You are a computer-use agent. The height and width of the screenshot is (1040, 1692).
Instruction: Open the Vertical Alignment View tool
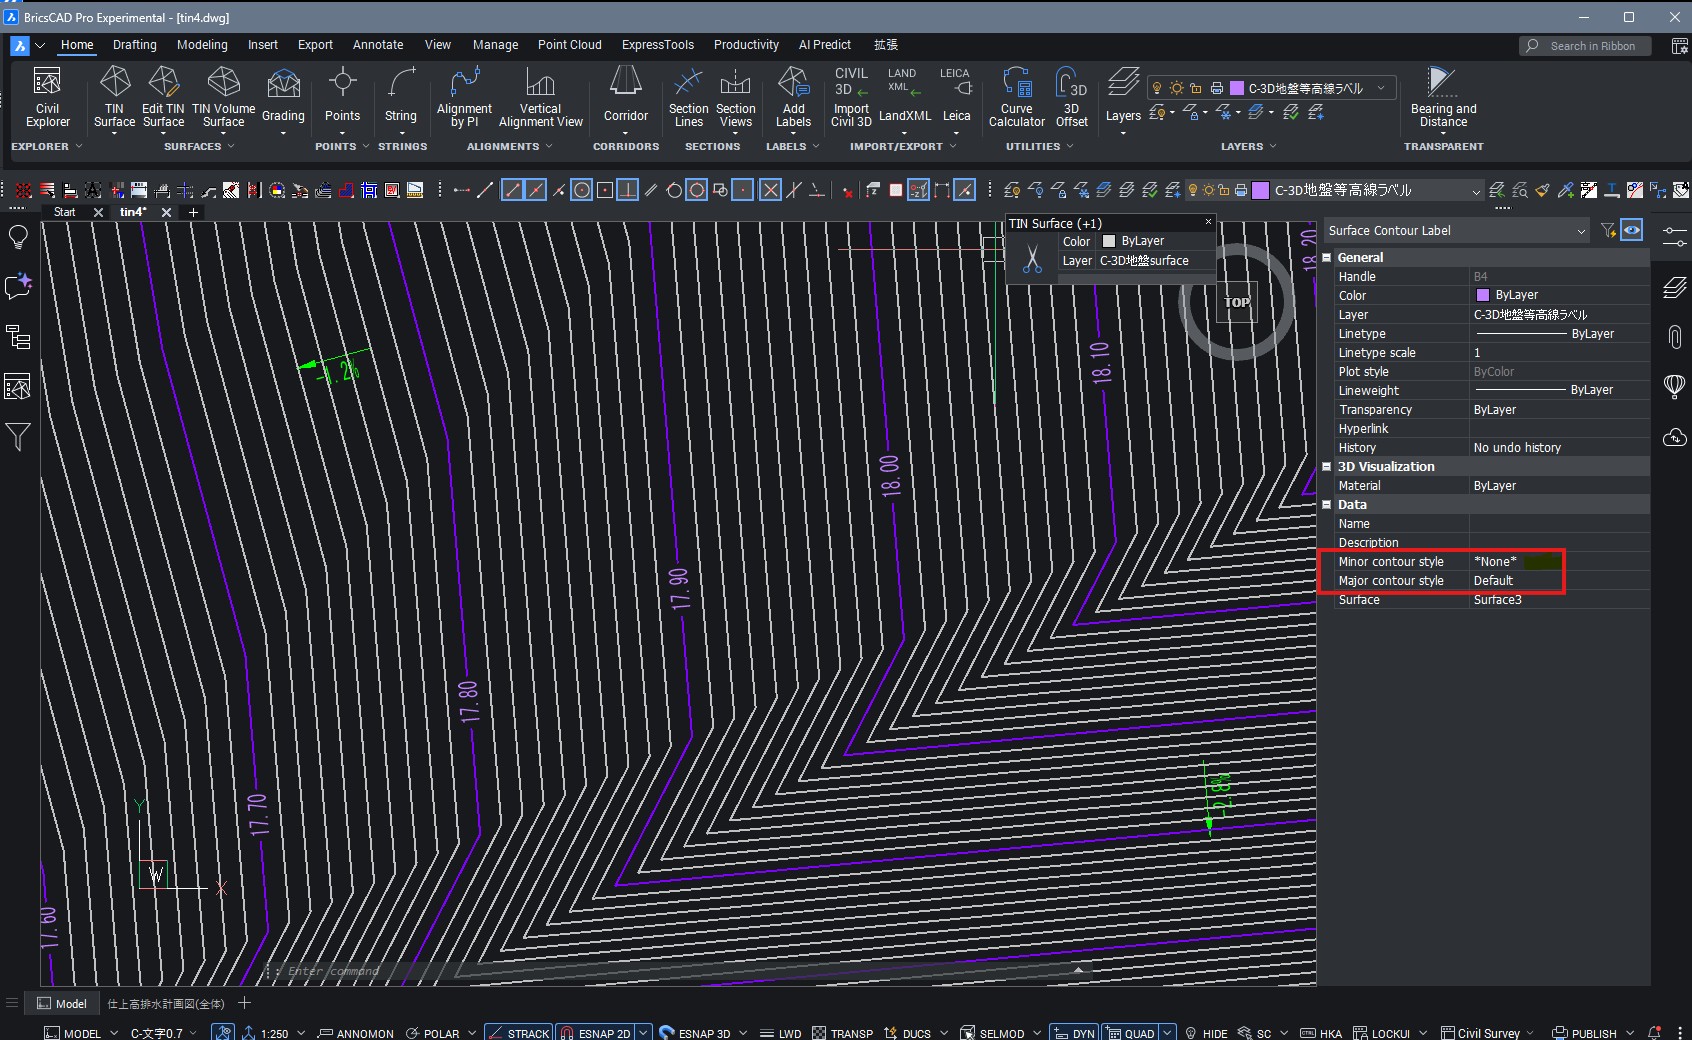(x=540, y=97)
